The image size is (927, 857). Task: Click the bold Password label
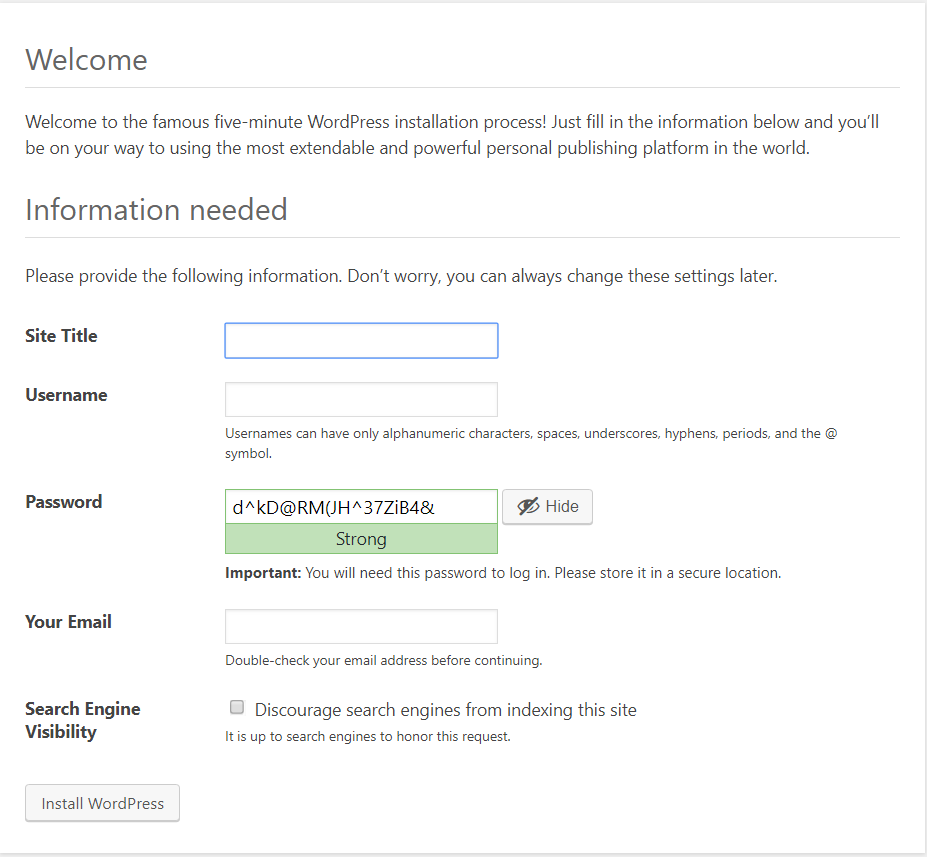pos(63,502)
